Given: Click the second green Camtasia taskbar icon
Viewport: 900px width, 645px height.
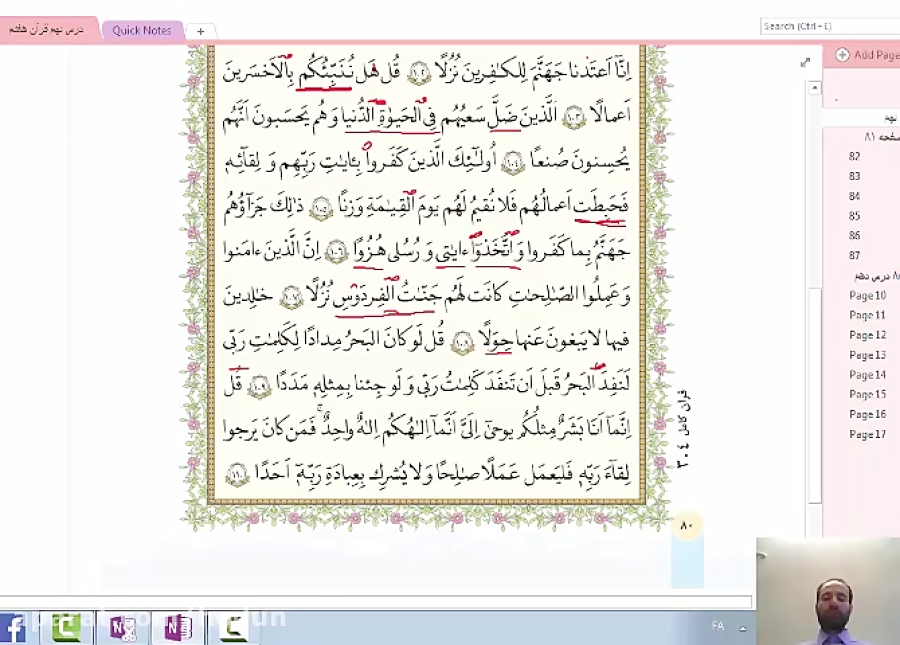Looking at the screenshot, I should coord(232,629).
